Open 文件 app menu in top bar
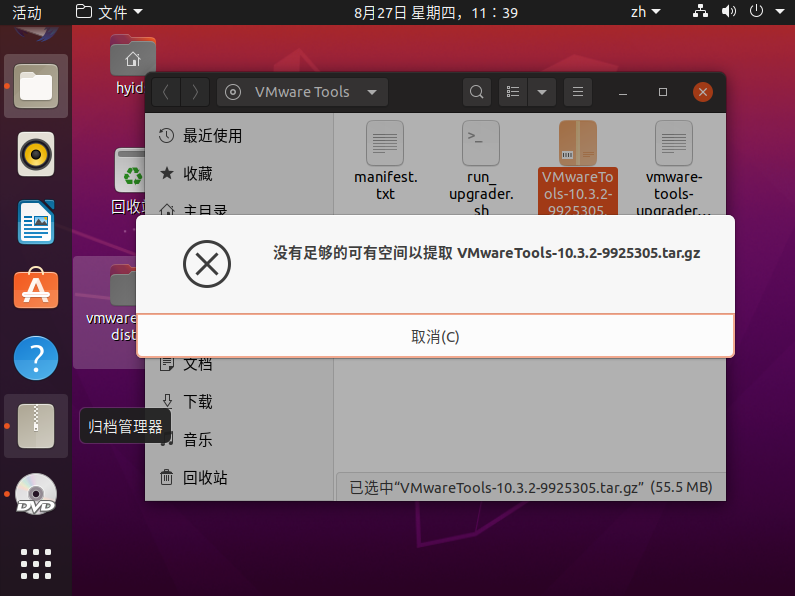The height and width of the screenshot is (596, 795). 109,12
